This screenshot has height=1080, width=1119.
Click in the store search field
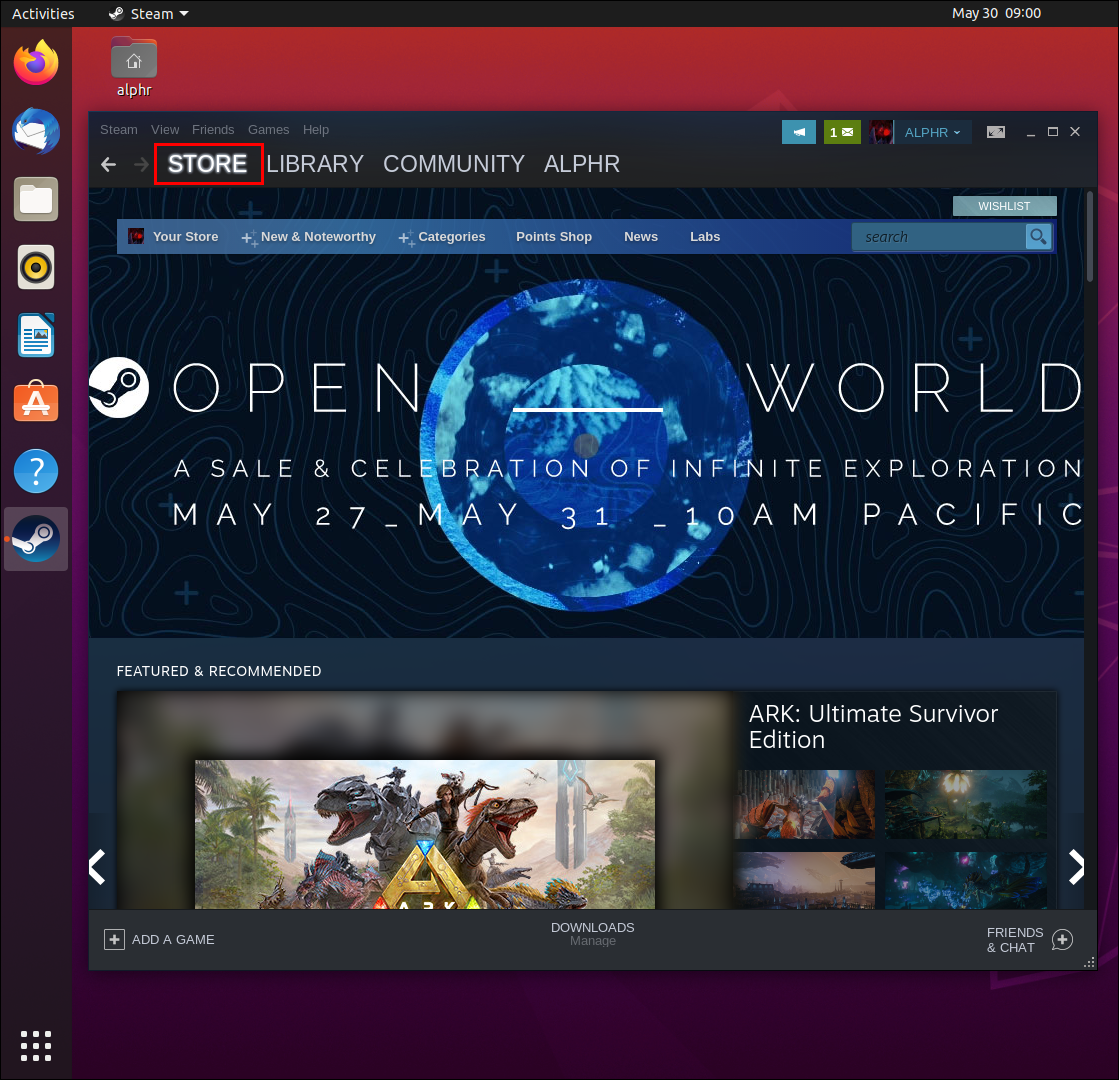coord(939,236)
